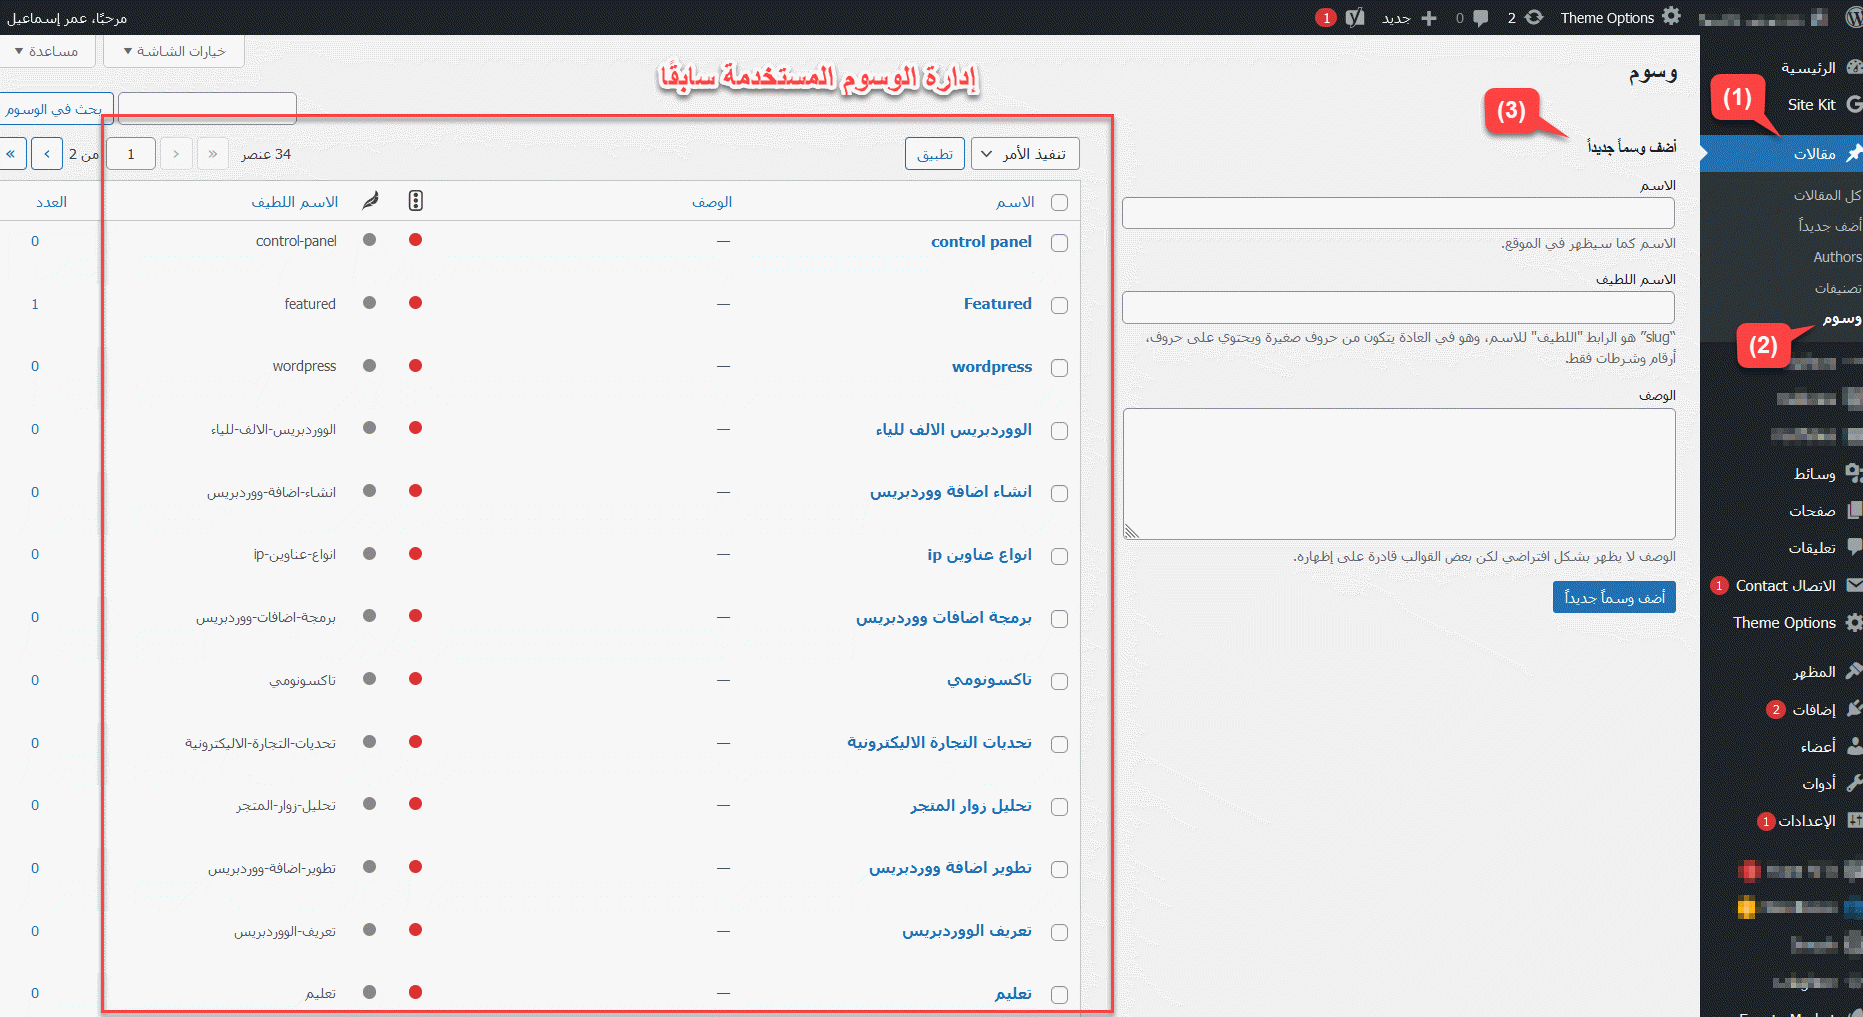Viewport: 1863px width, 1017px height.
Task: Click the updates refresh icon in admin bar
Action: click(1534, 18)
